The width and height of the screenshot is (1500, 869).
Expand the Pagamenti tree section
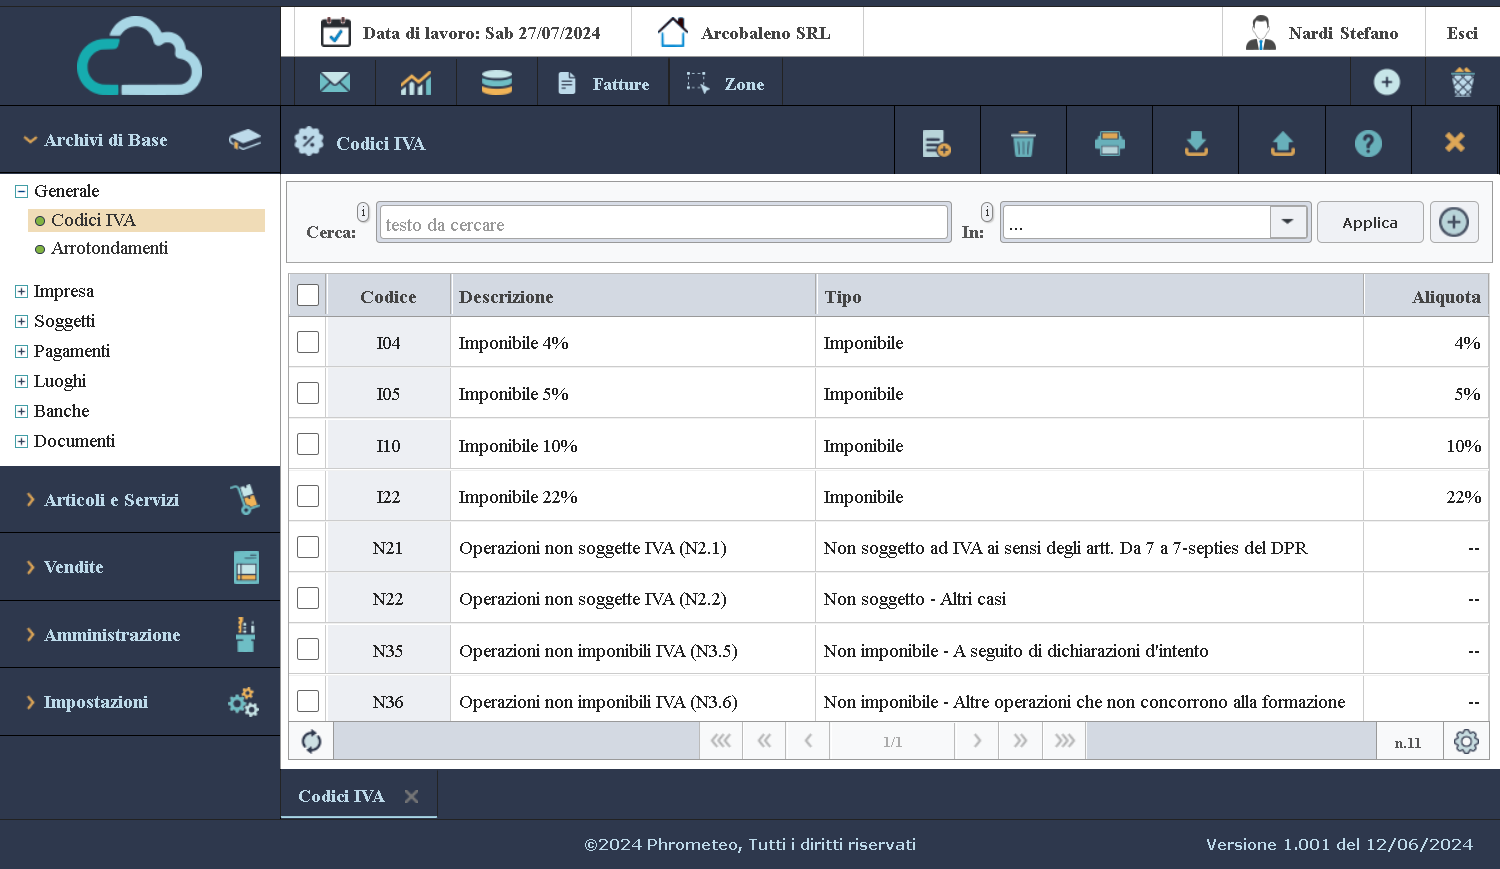coord(20,351)
